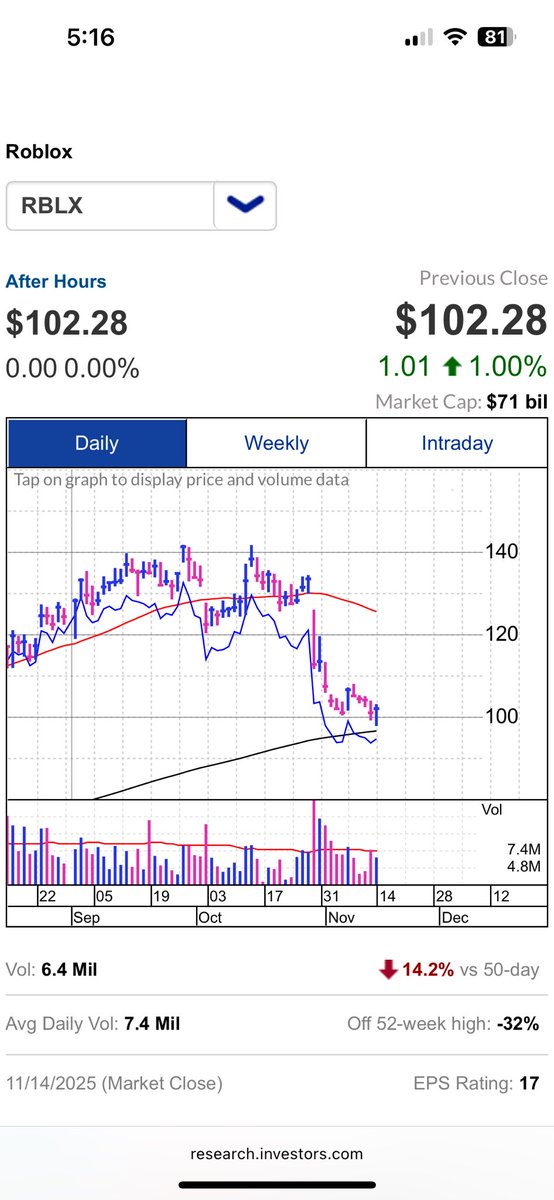This screenshot has width=554, height=1200.
Task: Click the Previous Close label
Action: [483, 279]
